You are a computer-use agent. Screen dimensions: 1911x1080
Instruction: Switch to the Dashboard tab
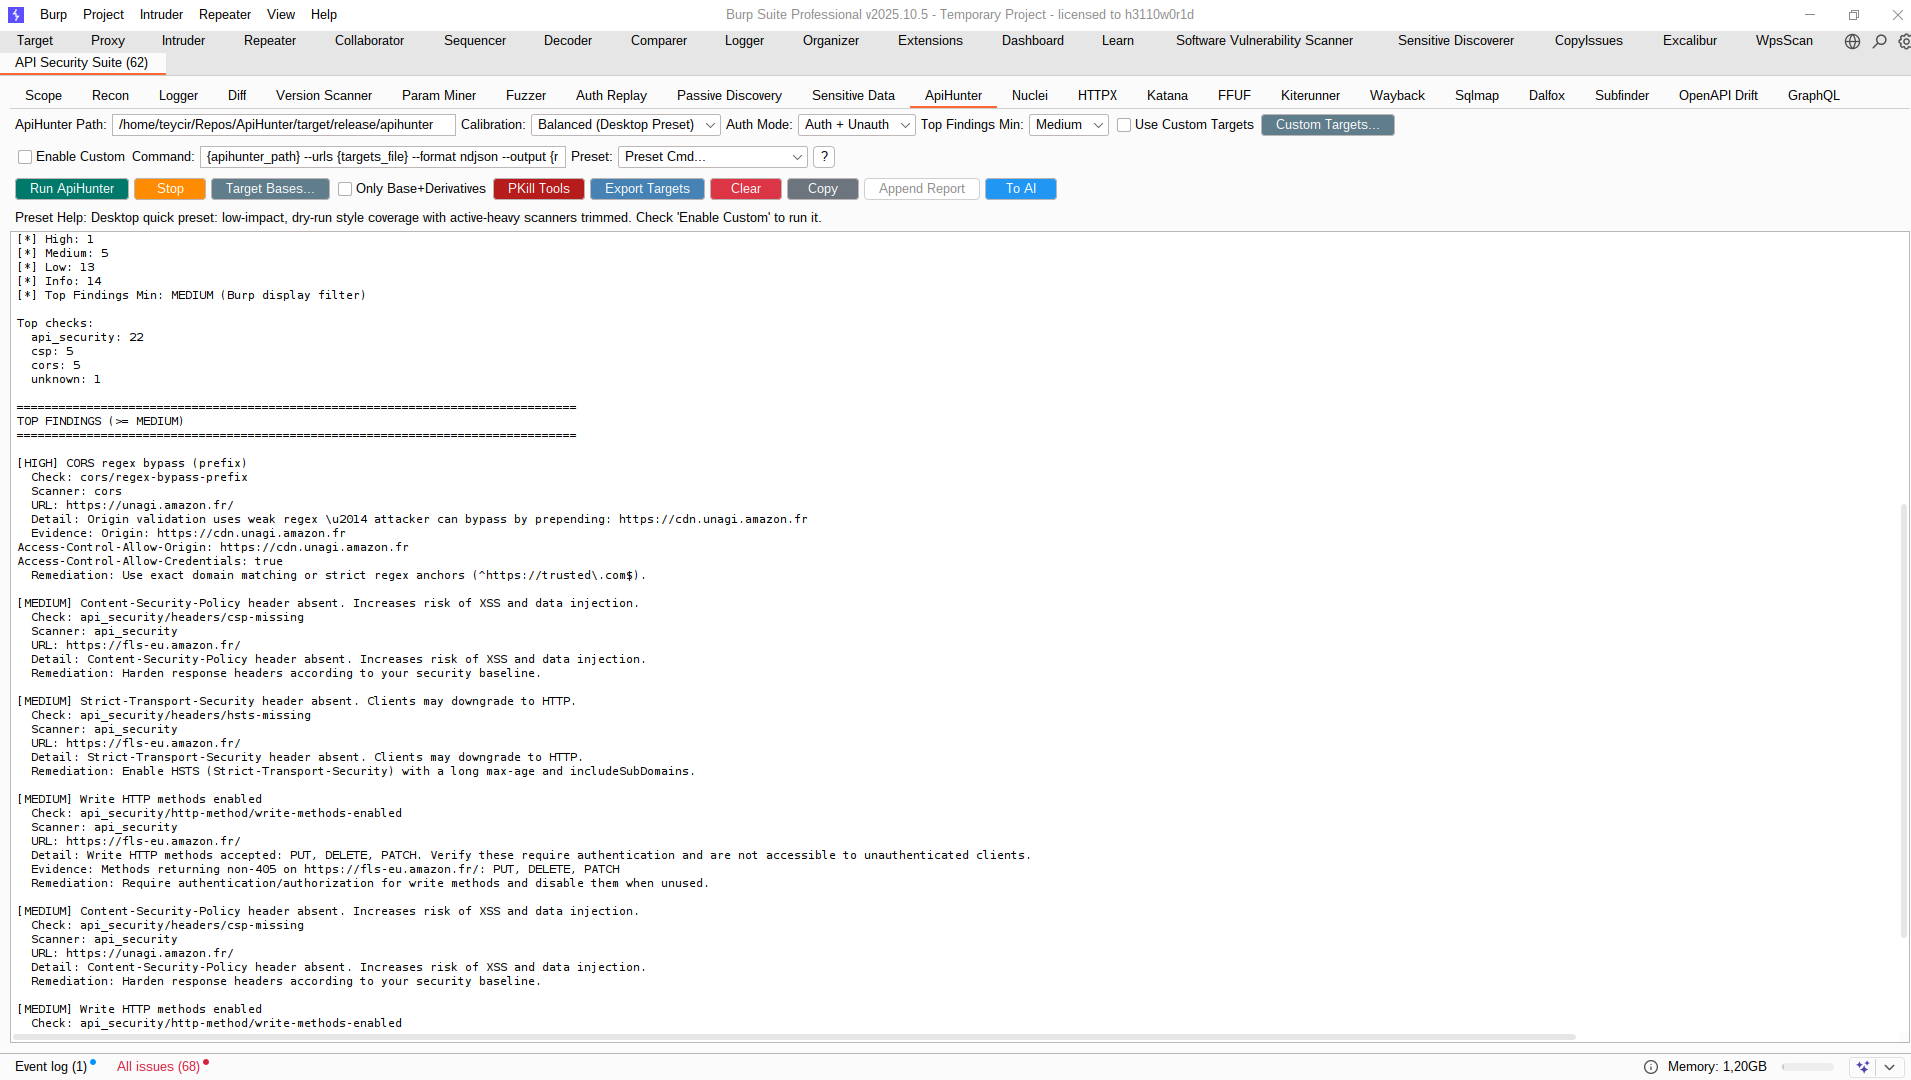point(1033,41)
